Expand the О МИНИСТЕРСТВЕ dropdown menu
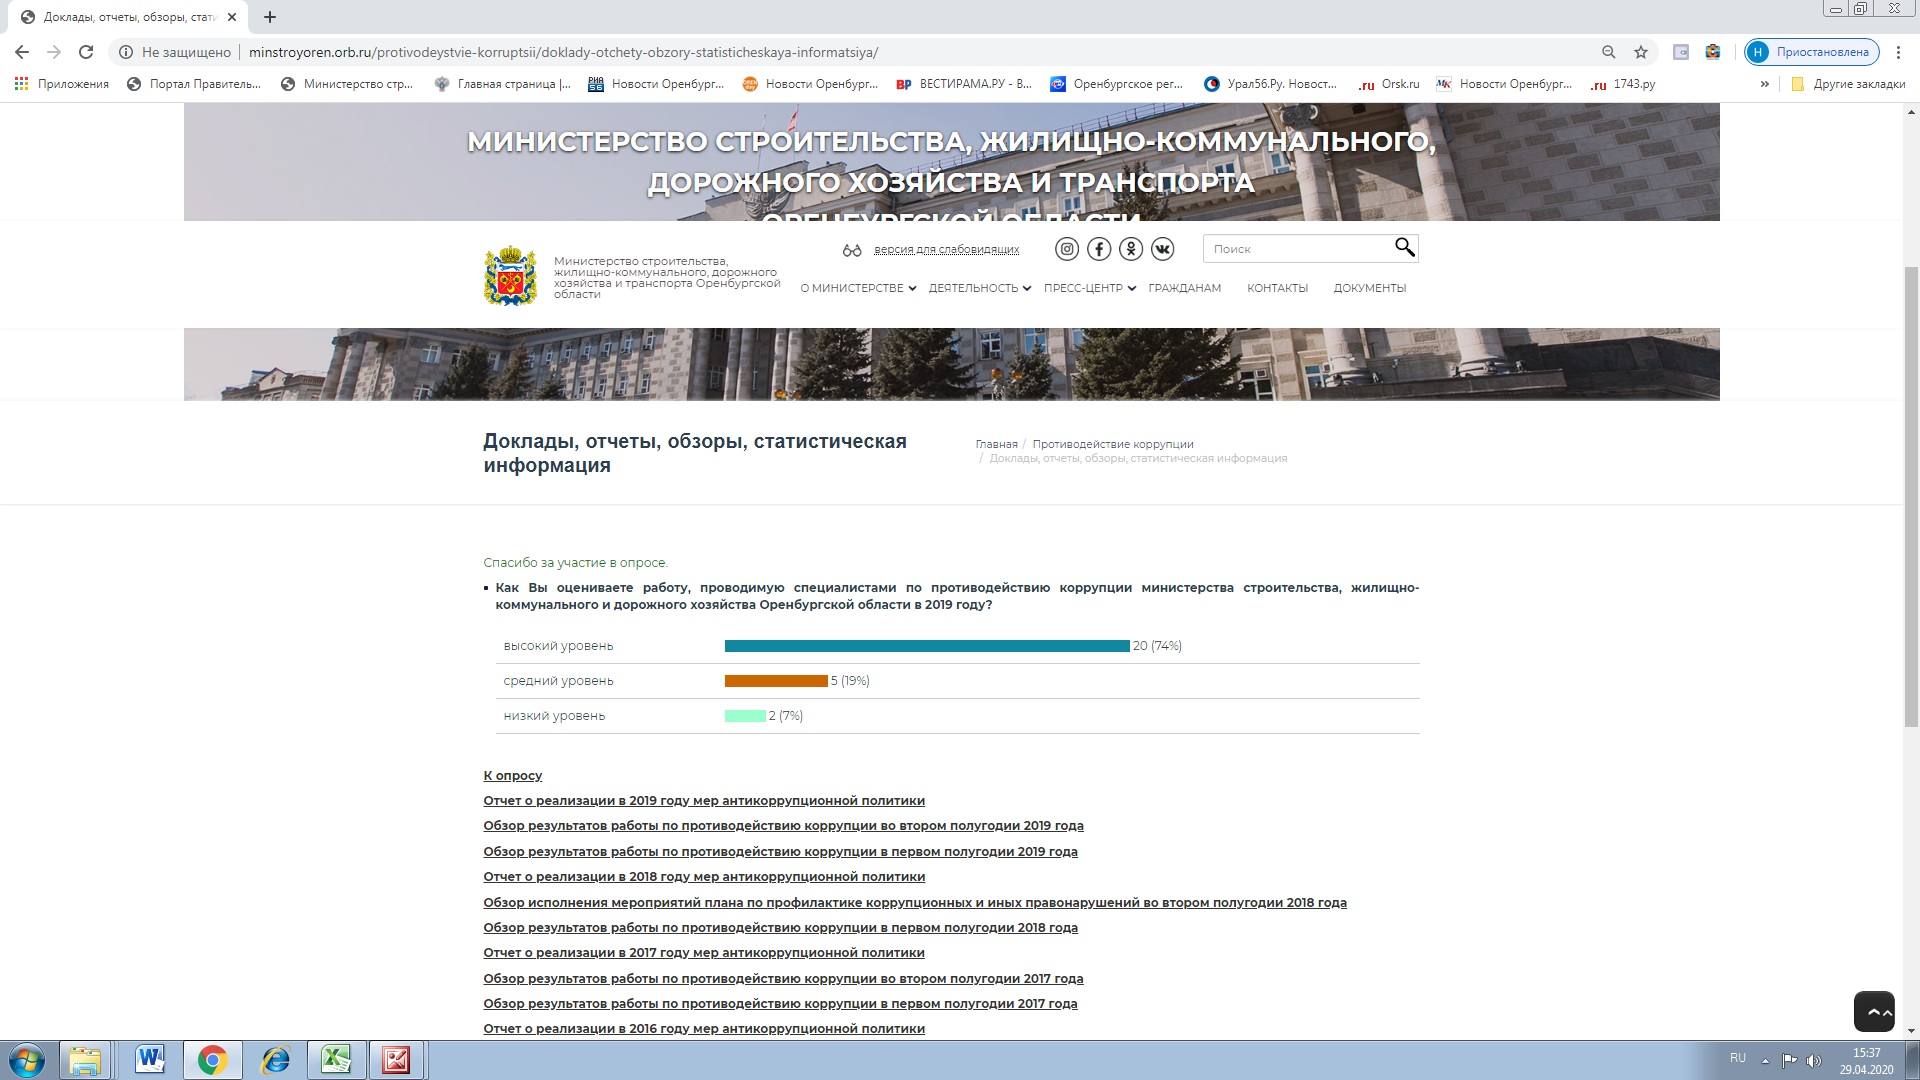1920x1080 pixels. pos(858,288)
